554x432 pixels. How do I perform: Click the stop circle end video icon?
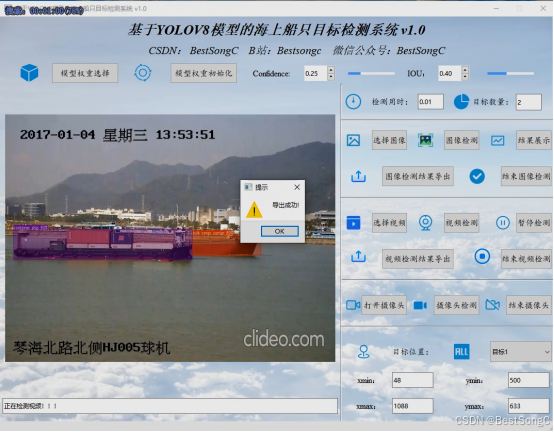click(482, 256)
